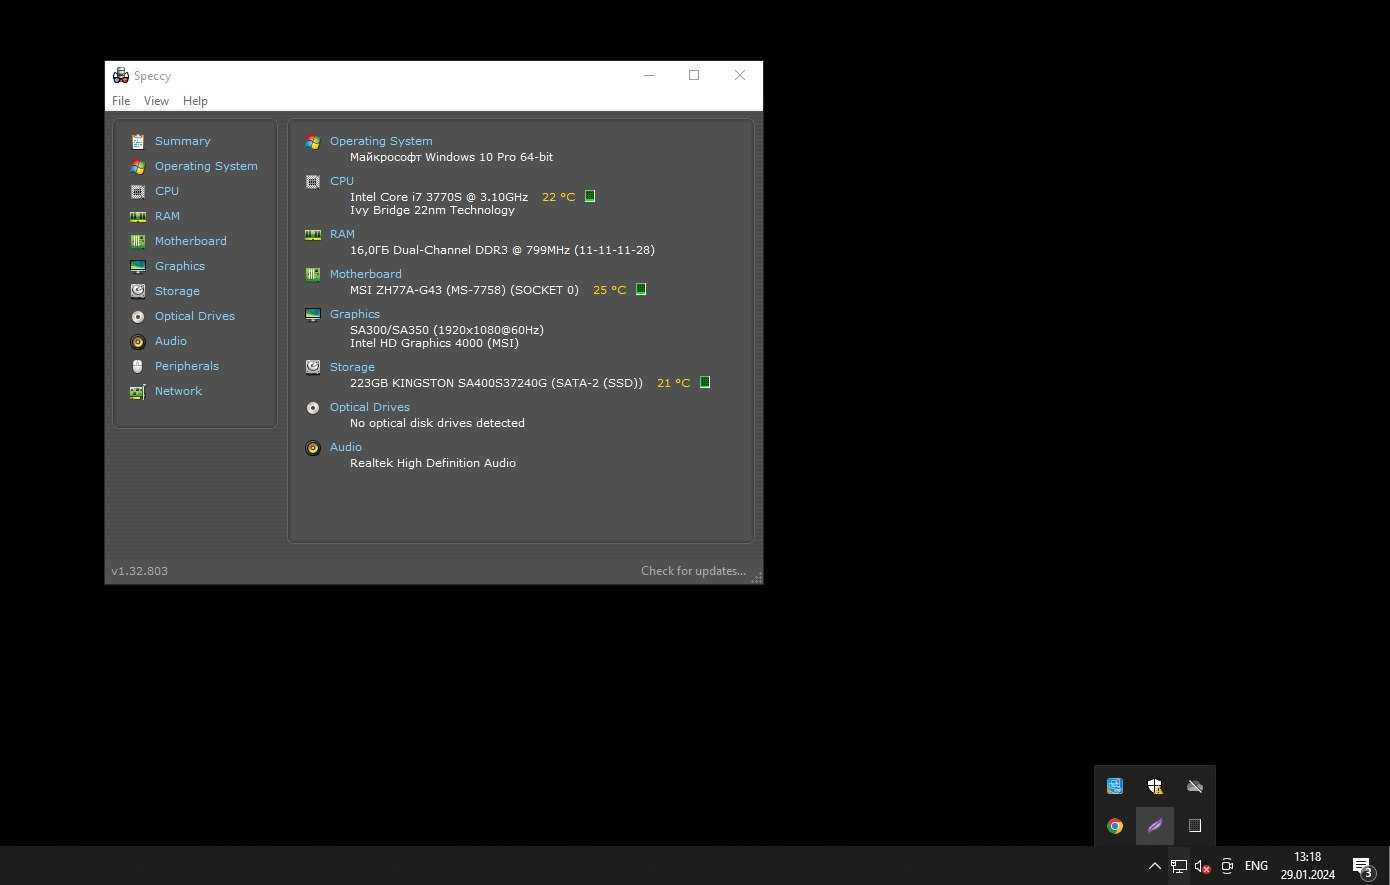
Task: Open the File menu
Action: pyautogui.click(x=121, y=101)
